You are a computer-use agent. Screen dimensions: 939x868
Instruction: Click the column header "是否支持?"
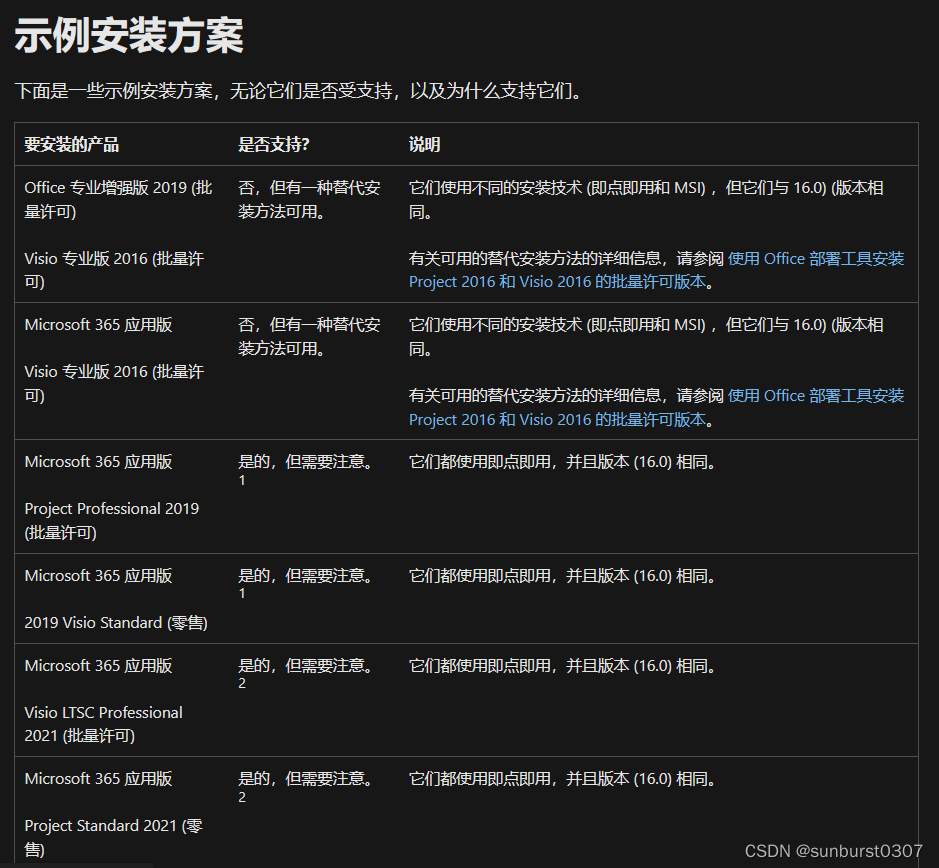[x=274, y=144]
